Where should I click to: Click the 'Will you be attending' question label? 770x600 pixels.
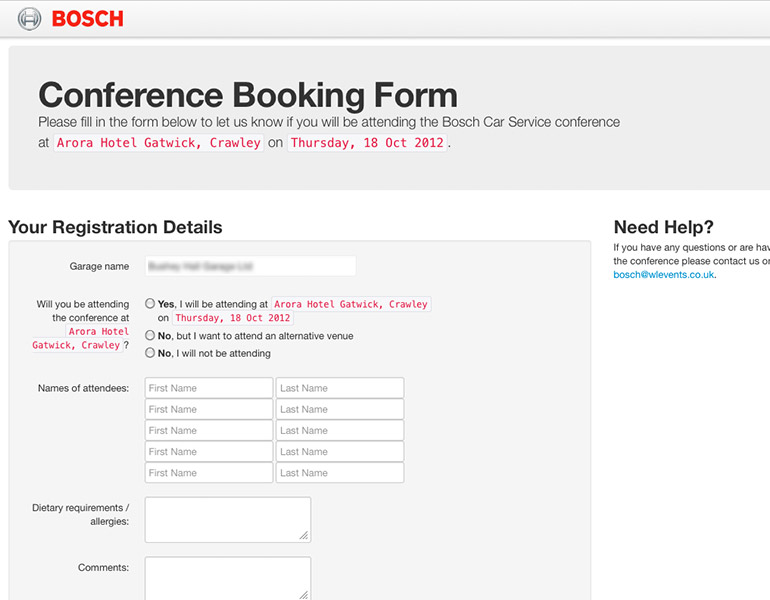click(x=81, y=325)
